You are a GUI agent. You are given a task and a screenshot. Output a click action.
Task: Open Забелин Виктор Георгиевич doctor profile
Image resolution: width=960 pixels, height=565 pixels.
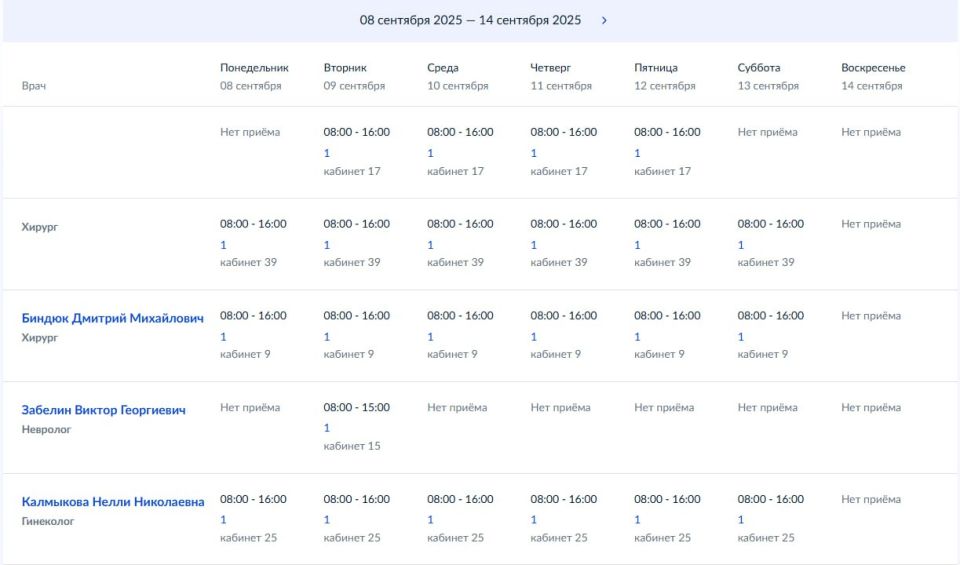coord(103,410)
